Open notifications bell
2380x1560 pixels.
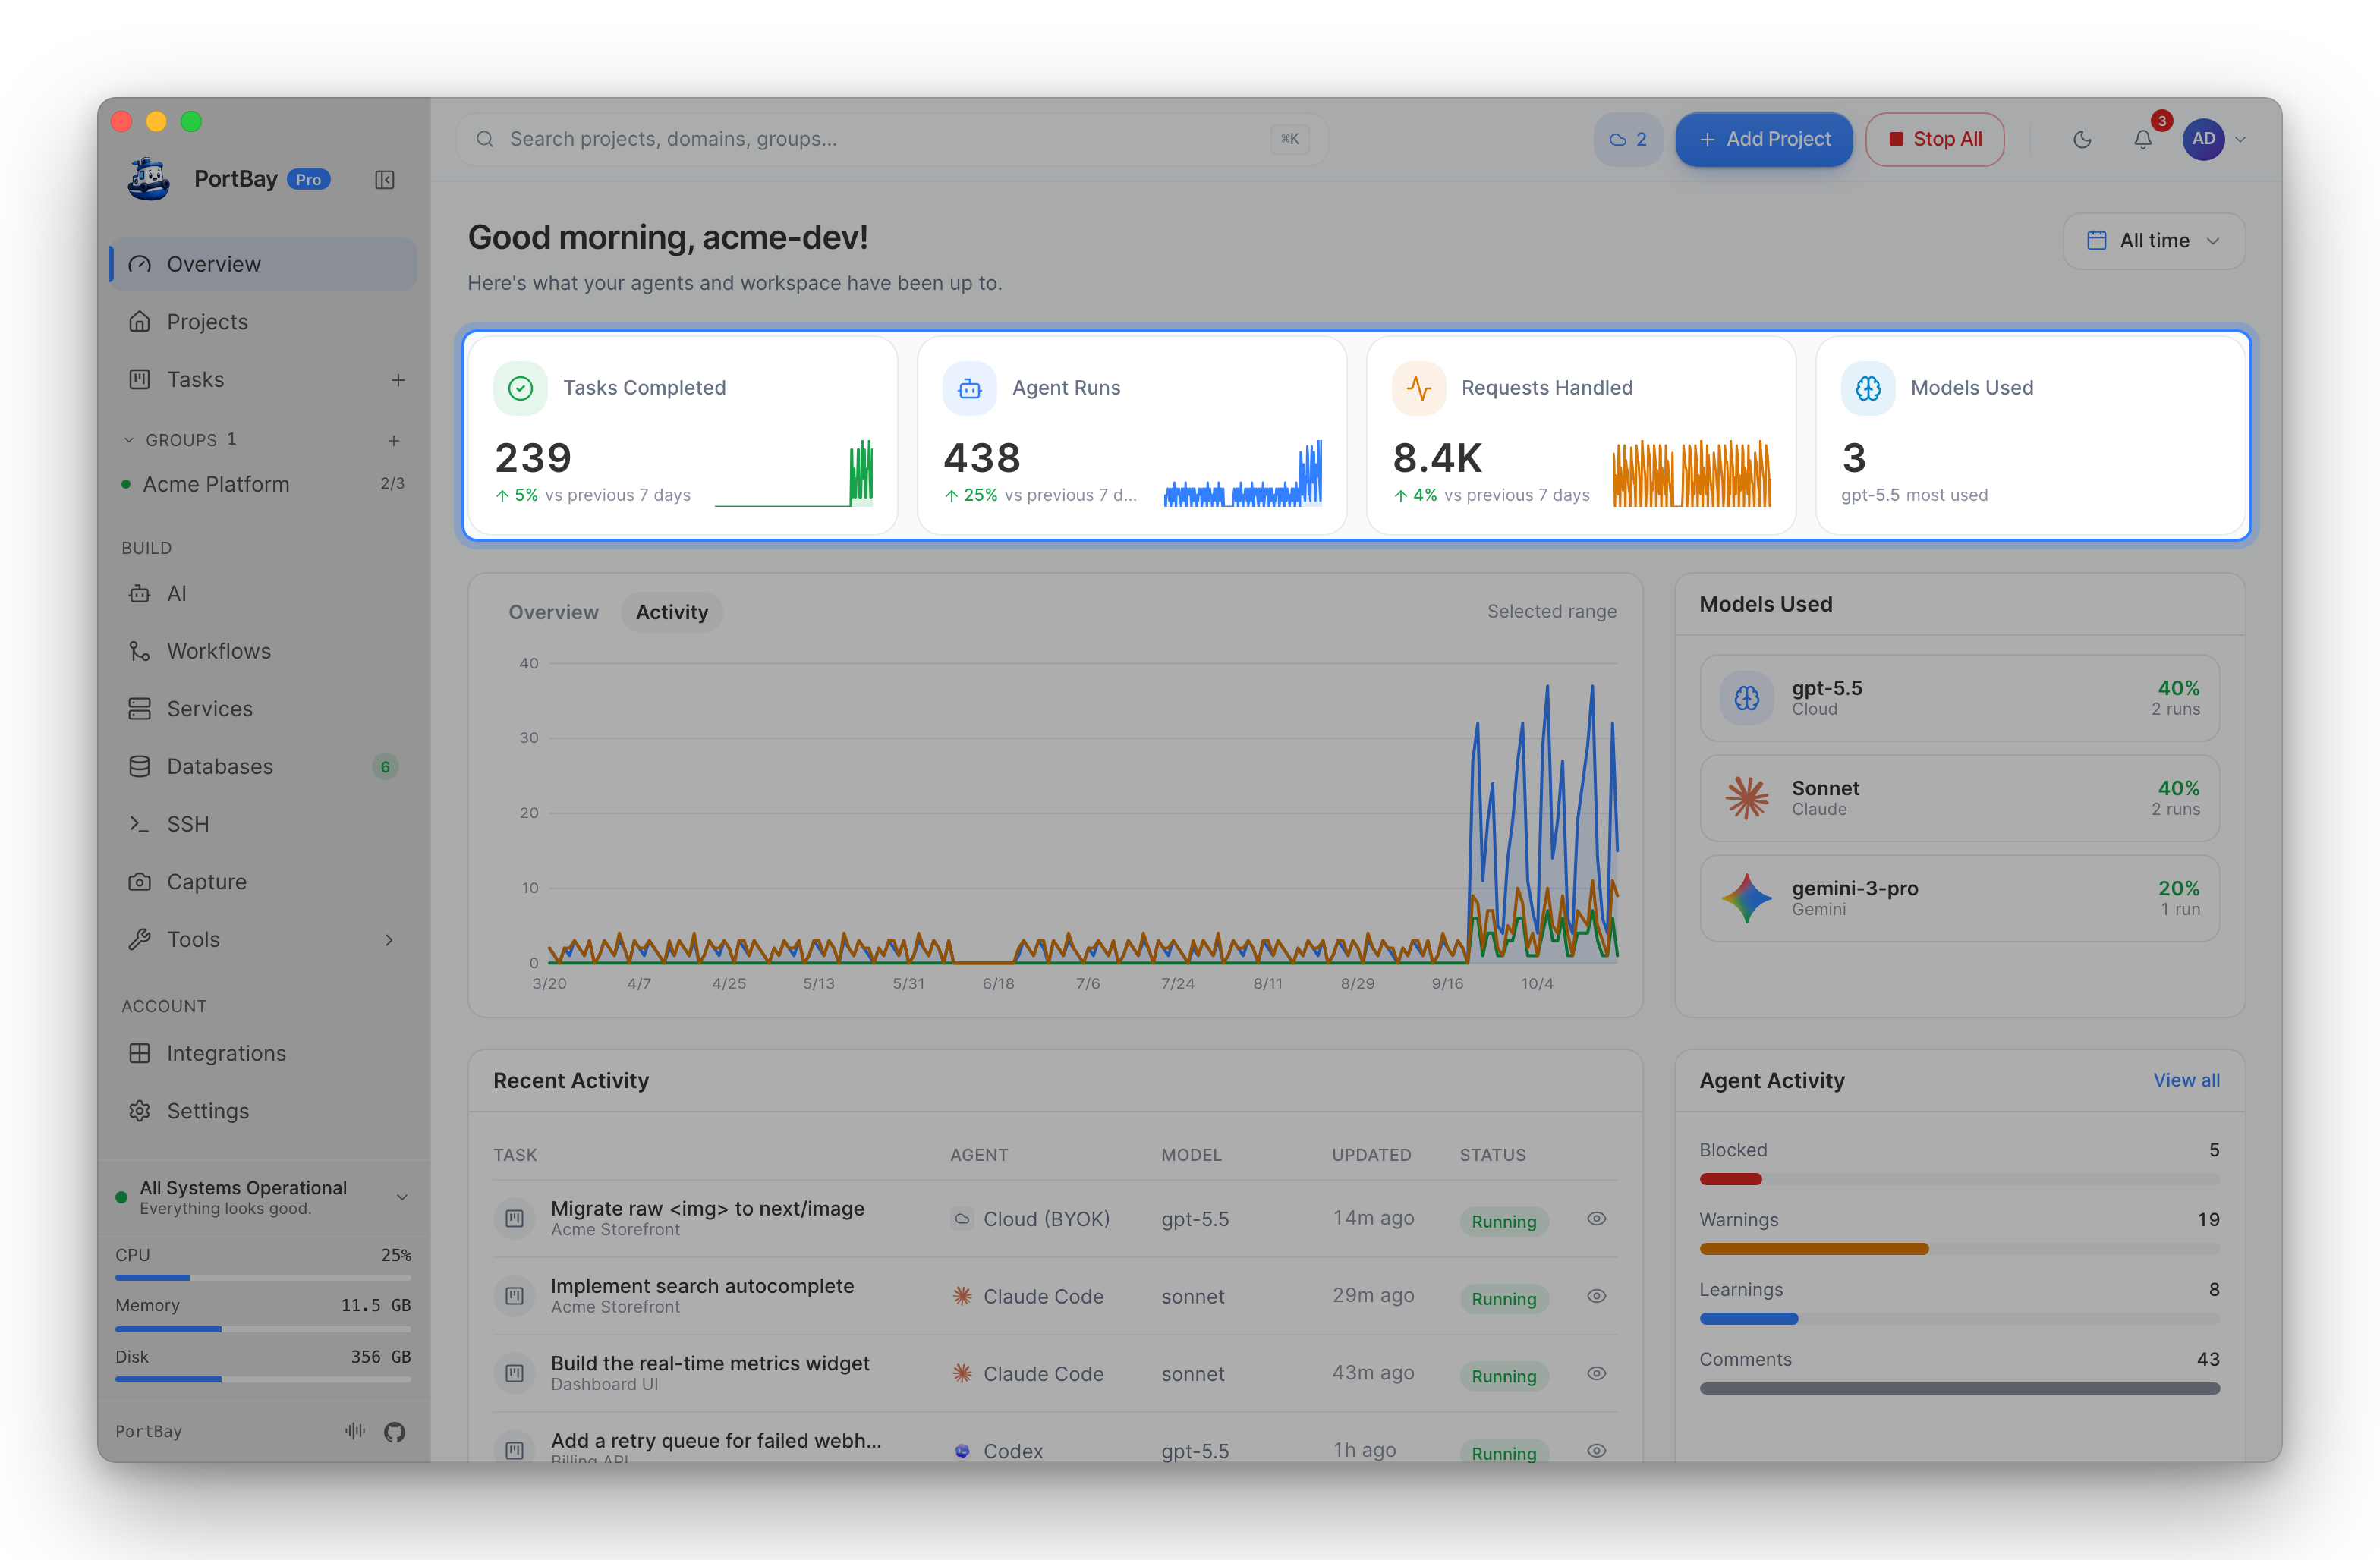click(x=2143, y=140)
